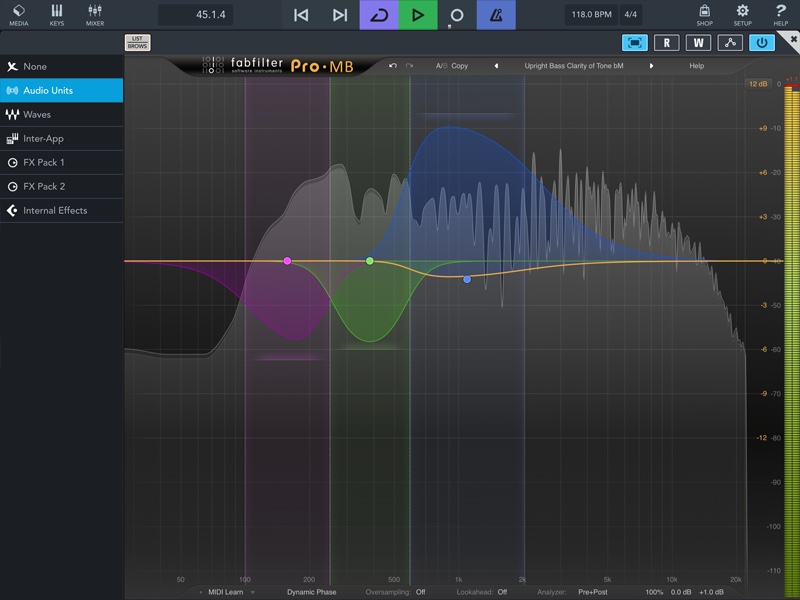Open the Pro-MB Help menu

[696, 66]
